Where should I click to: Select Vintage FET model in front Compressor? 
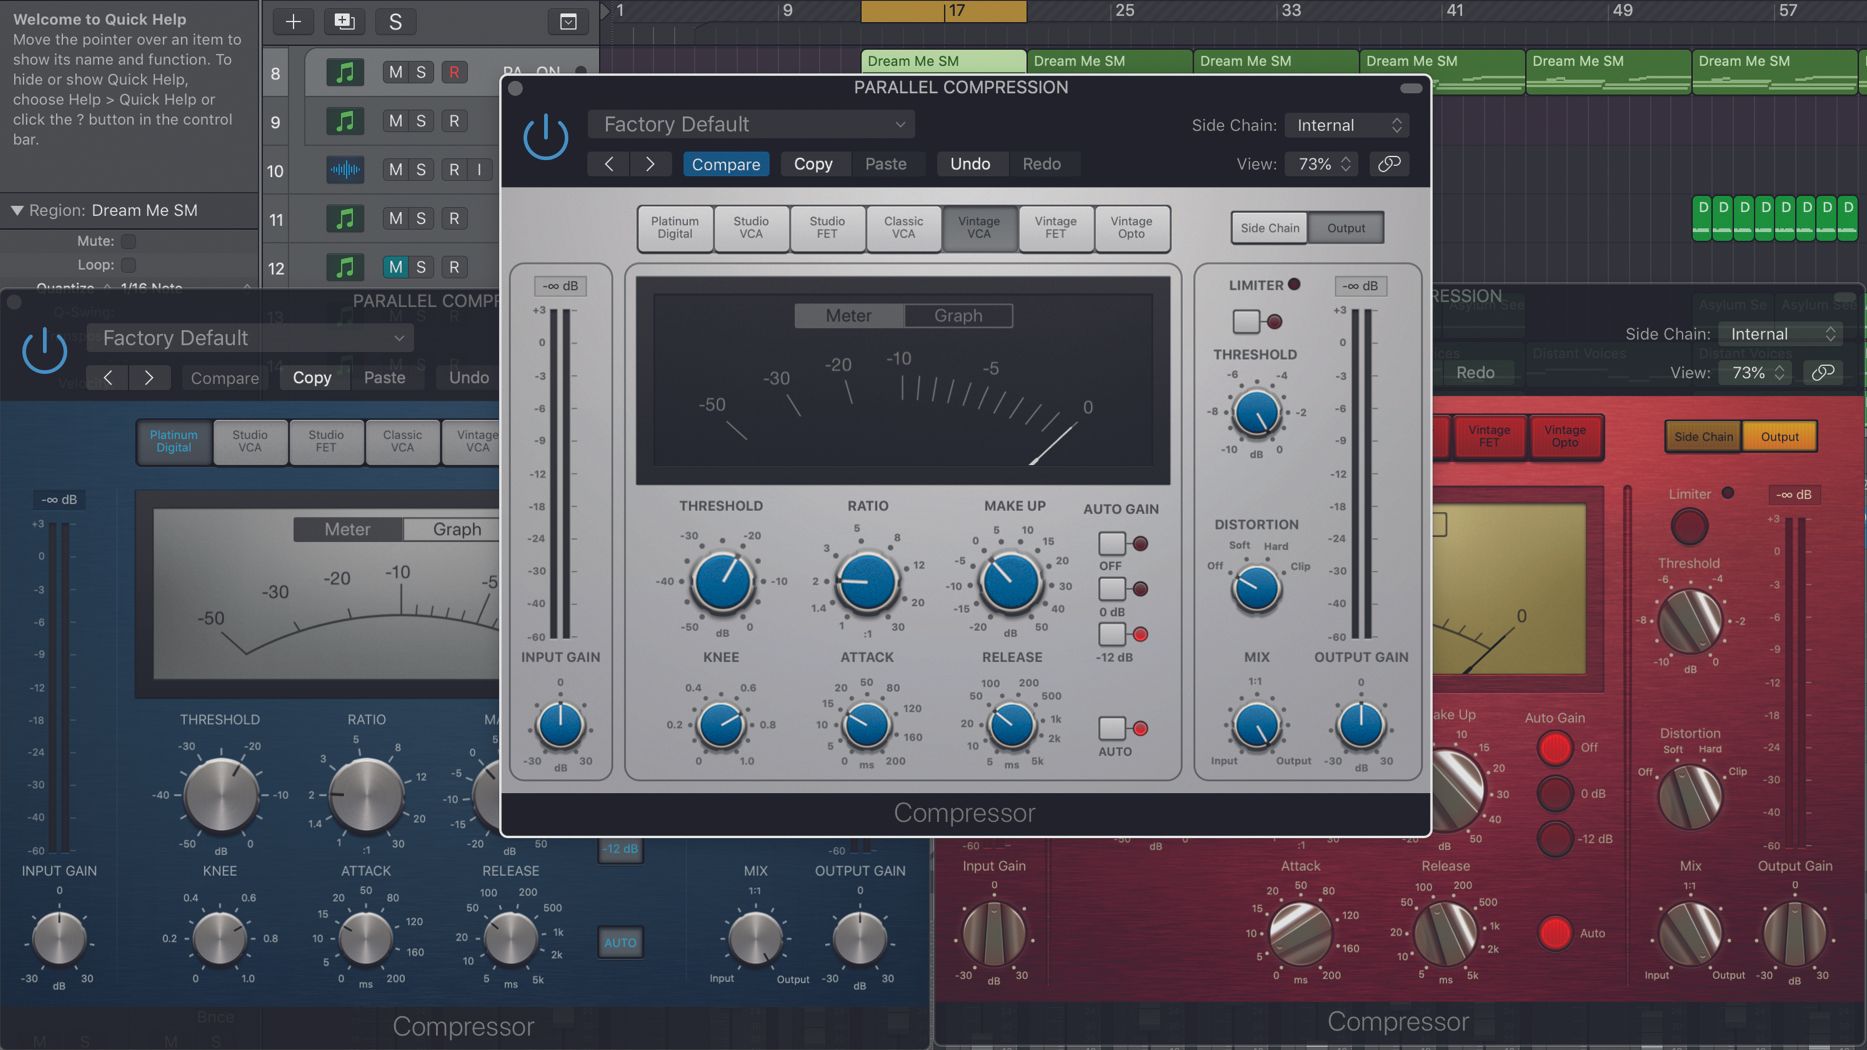[x=1056, y=228]
